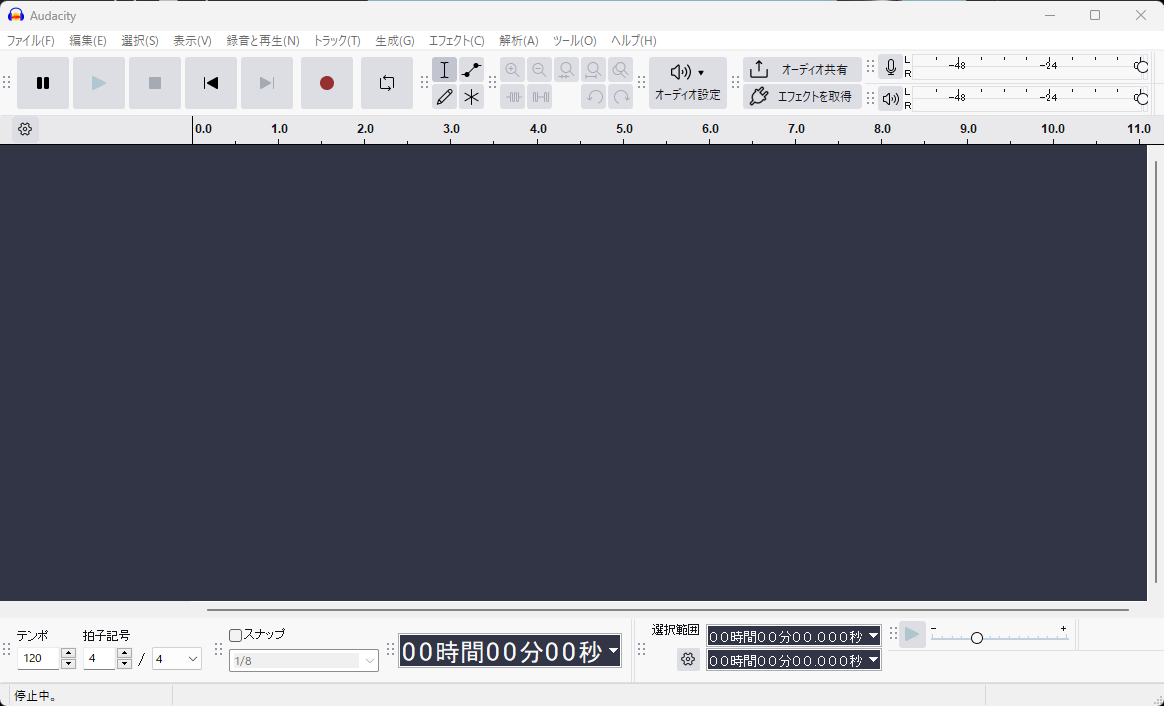The height and width of the screenshot is (706, 1164).
Task: Click the 5.0 mark on the timeline ruler
Action: click(624, 129)
